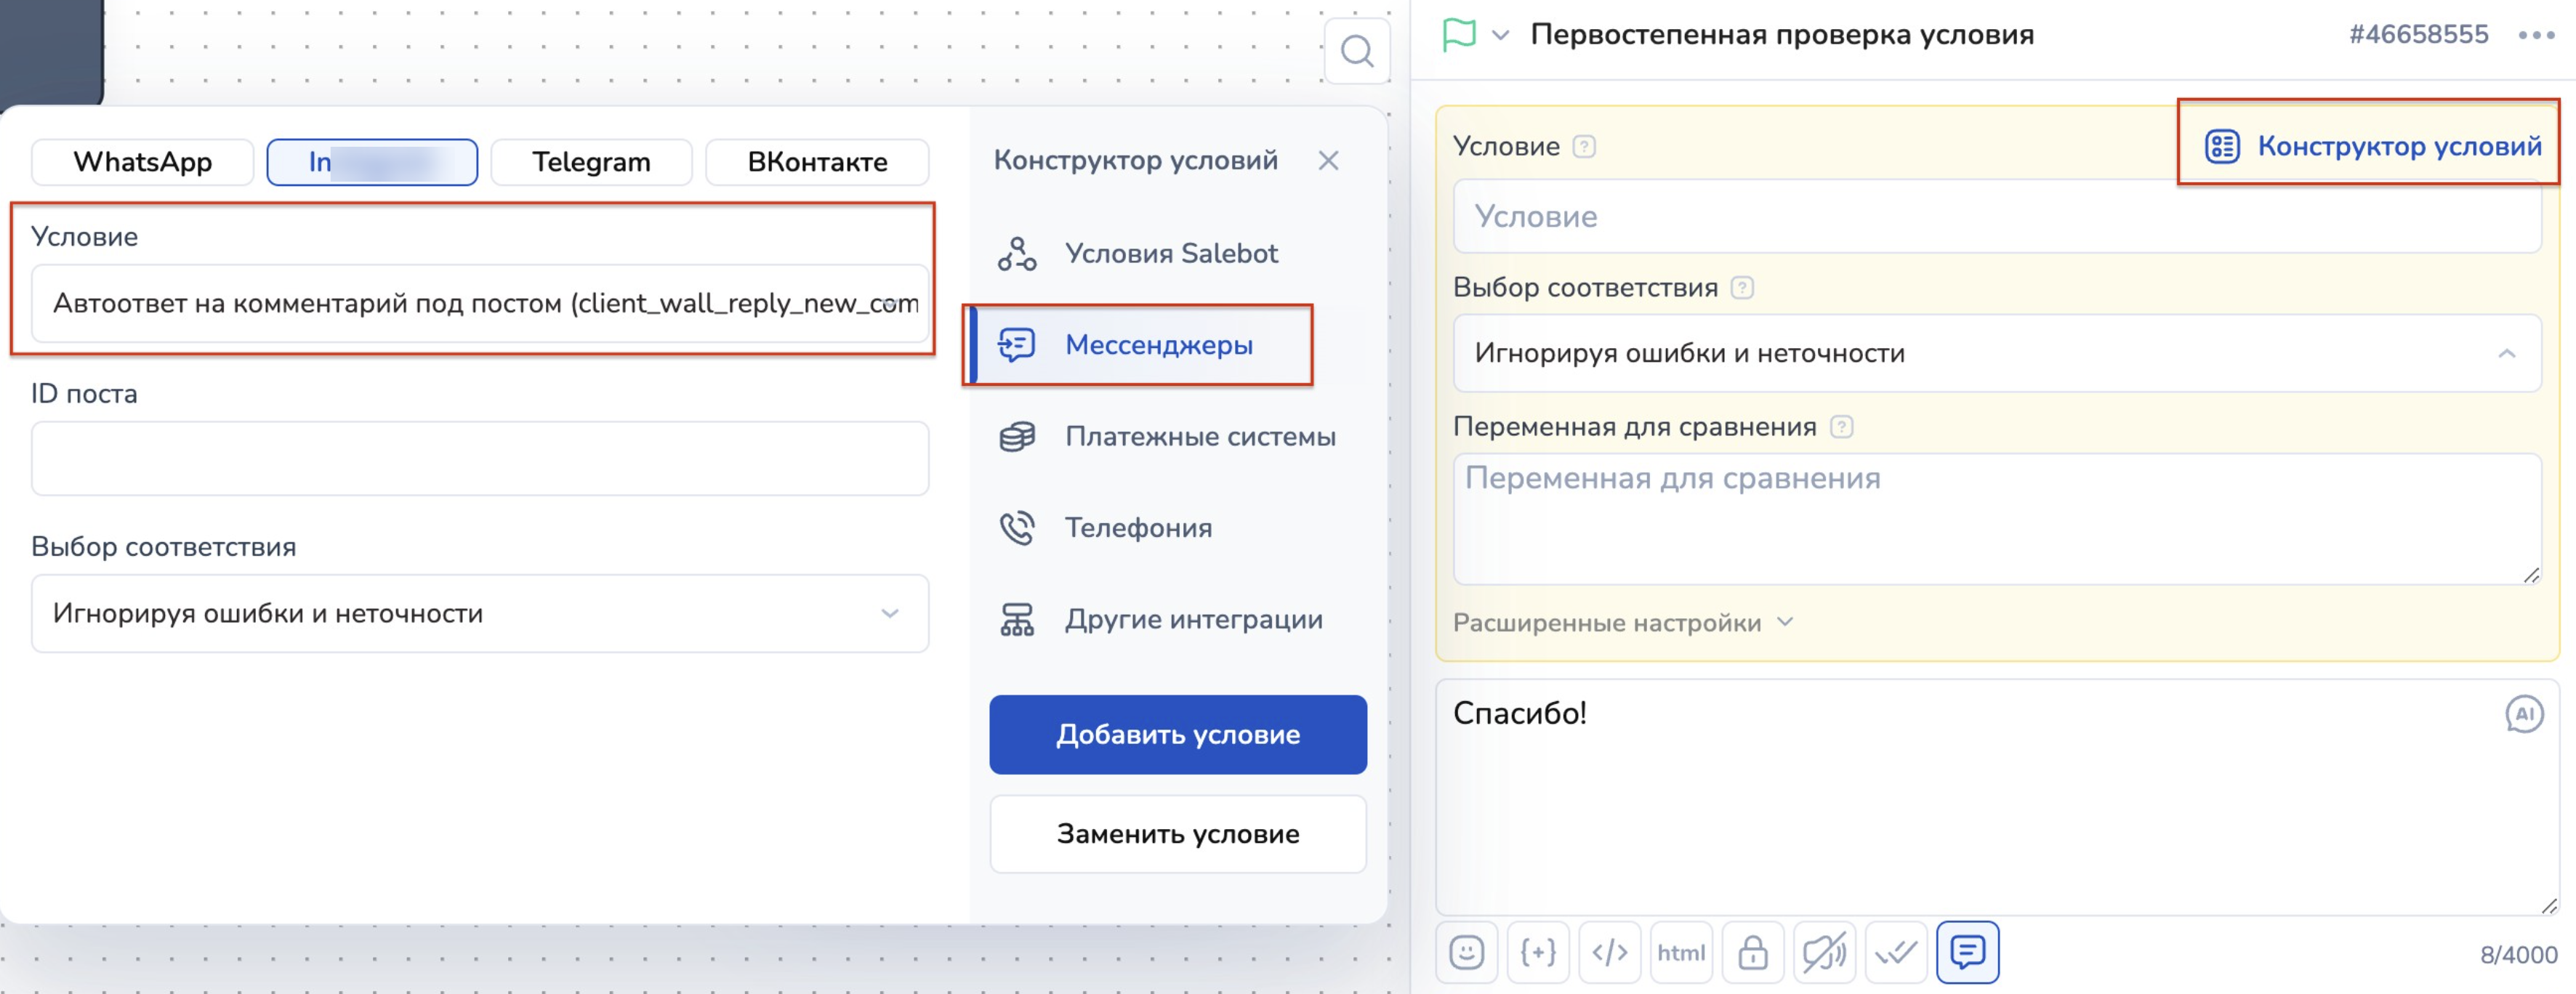Open the three-dots block menu
The height and width of the screenshot is (994, 2576).
[2536, 35]
